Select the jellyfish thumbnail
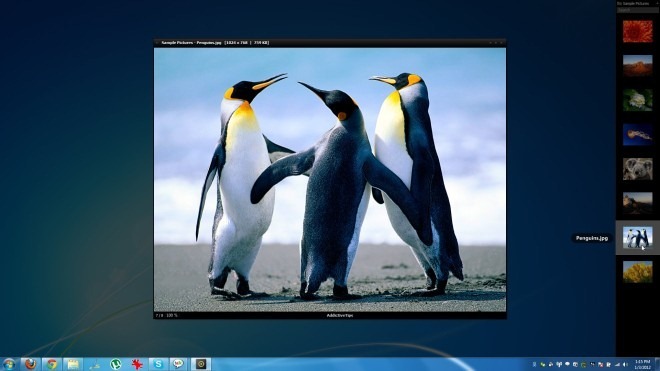Viewport: 660px width, 371px height. pyautogui.click(x=637, y=135)
